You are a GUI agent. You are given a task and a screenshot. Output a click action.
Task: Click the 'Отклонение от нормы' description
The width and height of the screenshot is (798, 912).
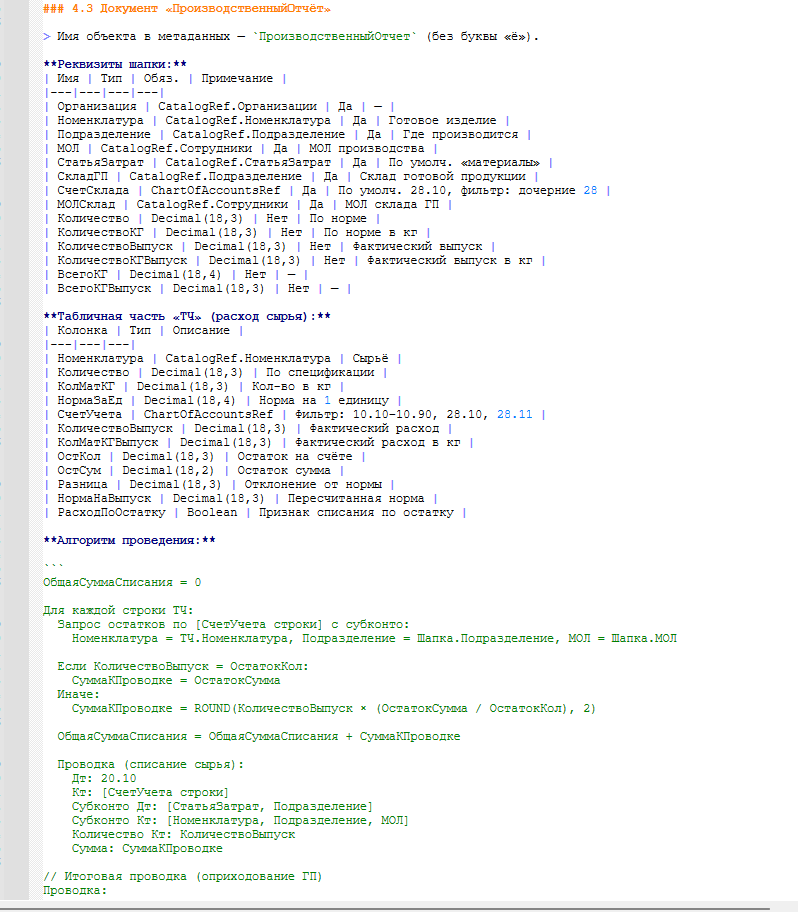pos(313,484)
